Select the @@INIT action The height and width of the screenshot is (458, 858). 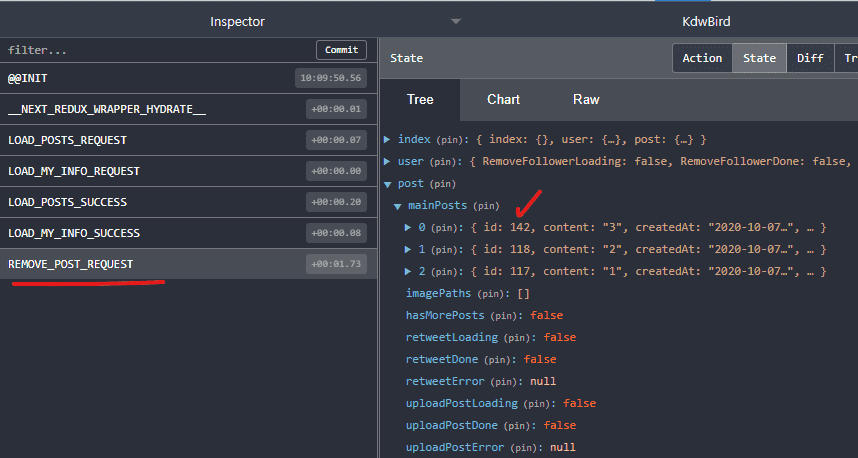(150, 78)
